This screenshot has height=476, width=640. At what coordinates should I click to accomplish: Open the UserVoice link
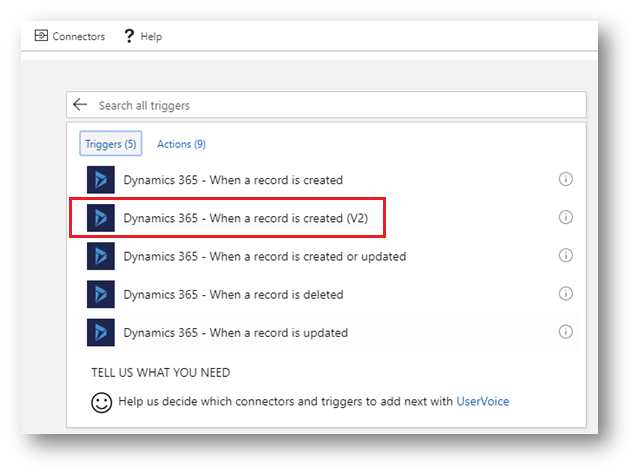(x=482, y=402)
